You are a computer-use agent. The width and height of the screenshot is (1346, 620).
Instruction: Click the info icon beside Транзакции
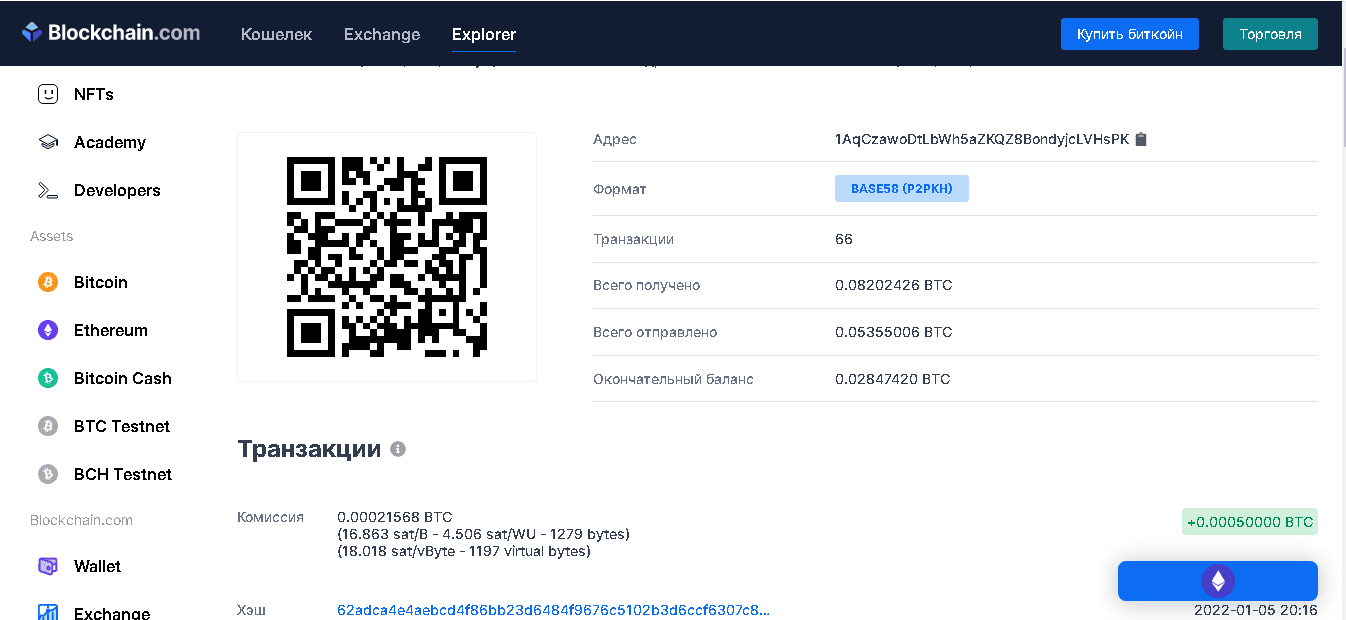(x=397, y=449)
